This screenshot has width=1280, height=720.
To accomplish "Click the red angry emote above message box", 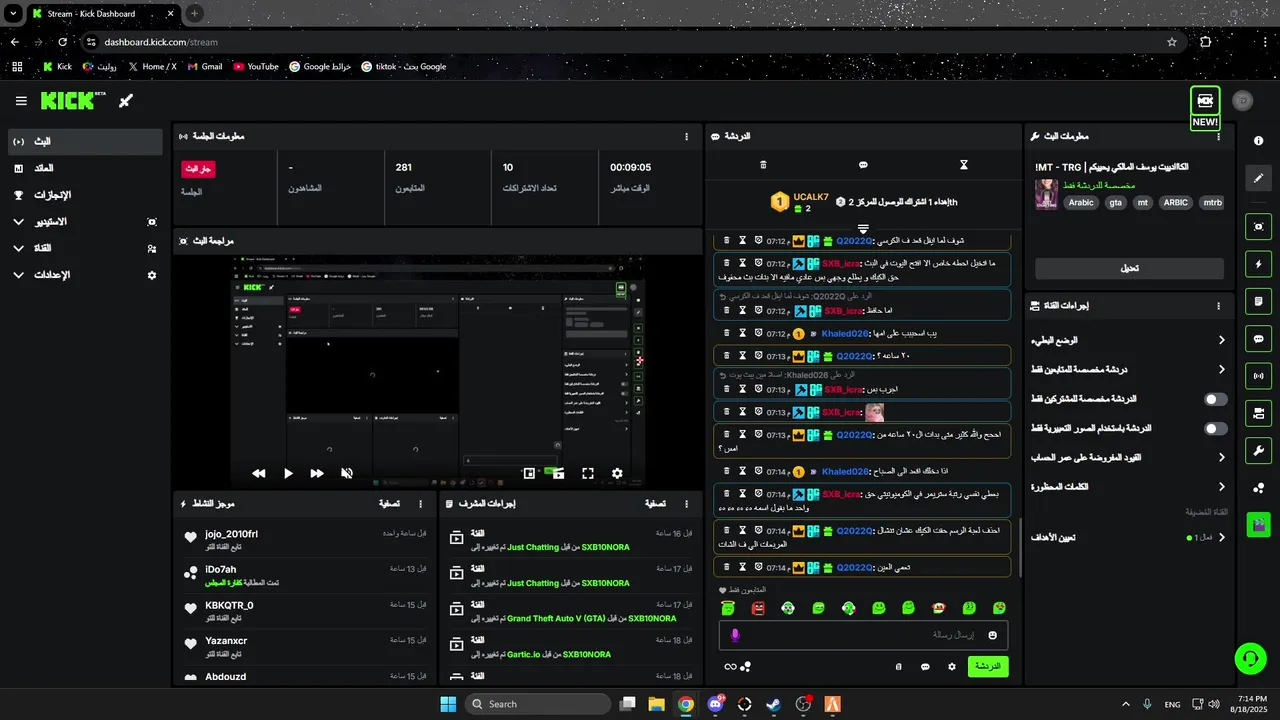I will [x=758, y=608].
